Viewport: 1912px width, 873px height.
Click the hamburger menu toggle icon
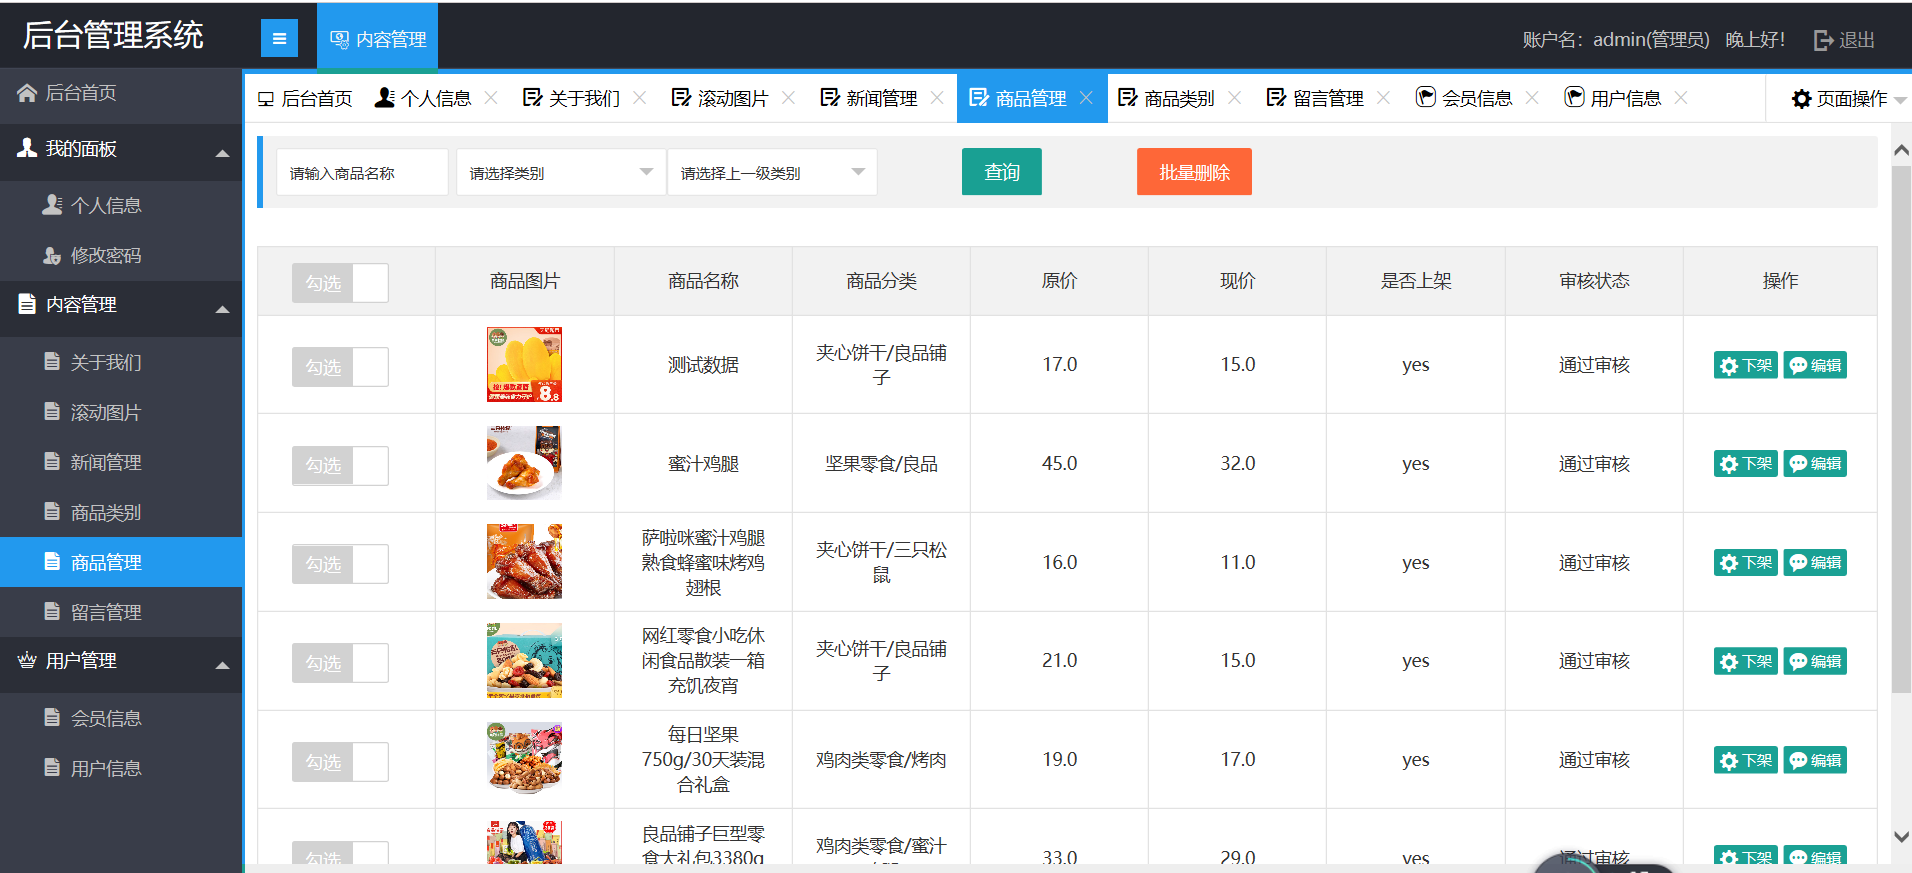coord(279,39)
